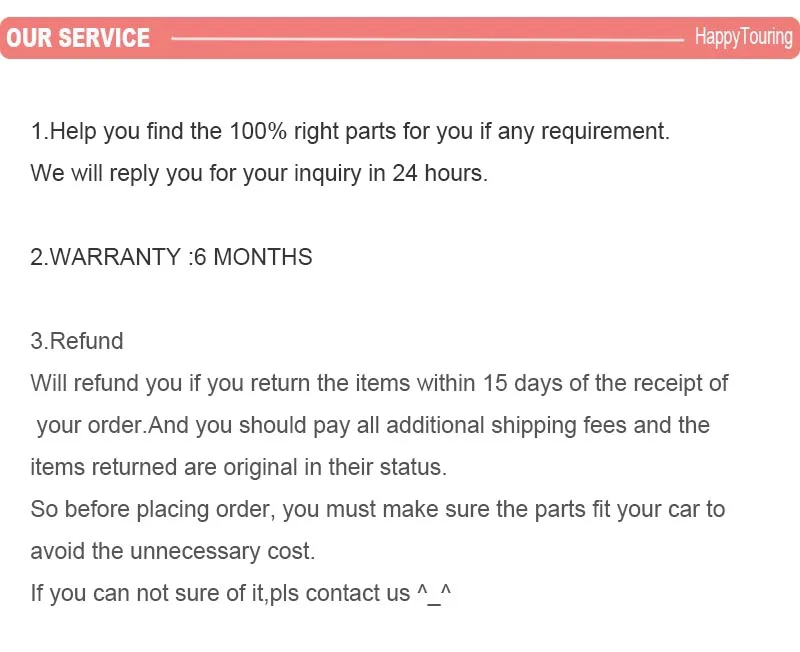Click the '3.Refund' heading
The width and height of the screenshot is (800, 652).
click(x=77, y=341)
